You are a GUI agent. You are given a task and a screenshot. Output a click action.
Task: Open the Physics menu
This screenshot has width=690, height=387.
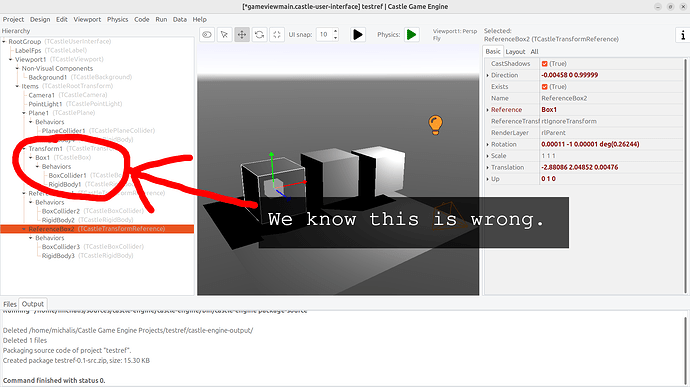click(x=117, y=19)
